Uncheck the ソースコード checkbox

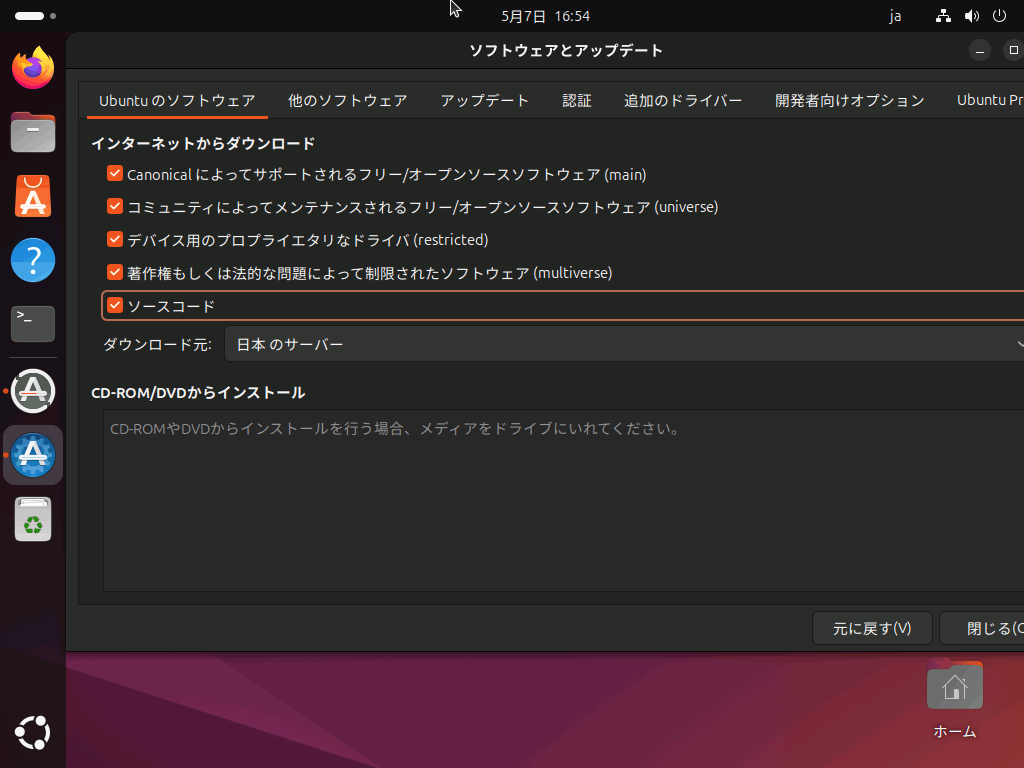115,305
